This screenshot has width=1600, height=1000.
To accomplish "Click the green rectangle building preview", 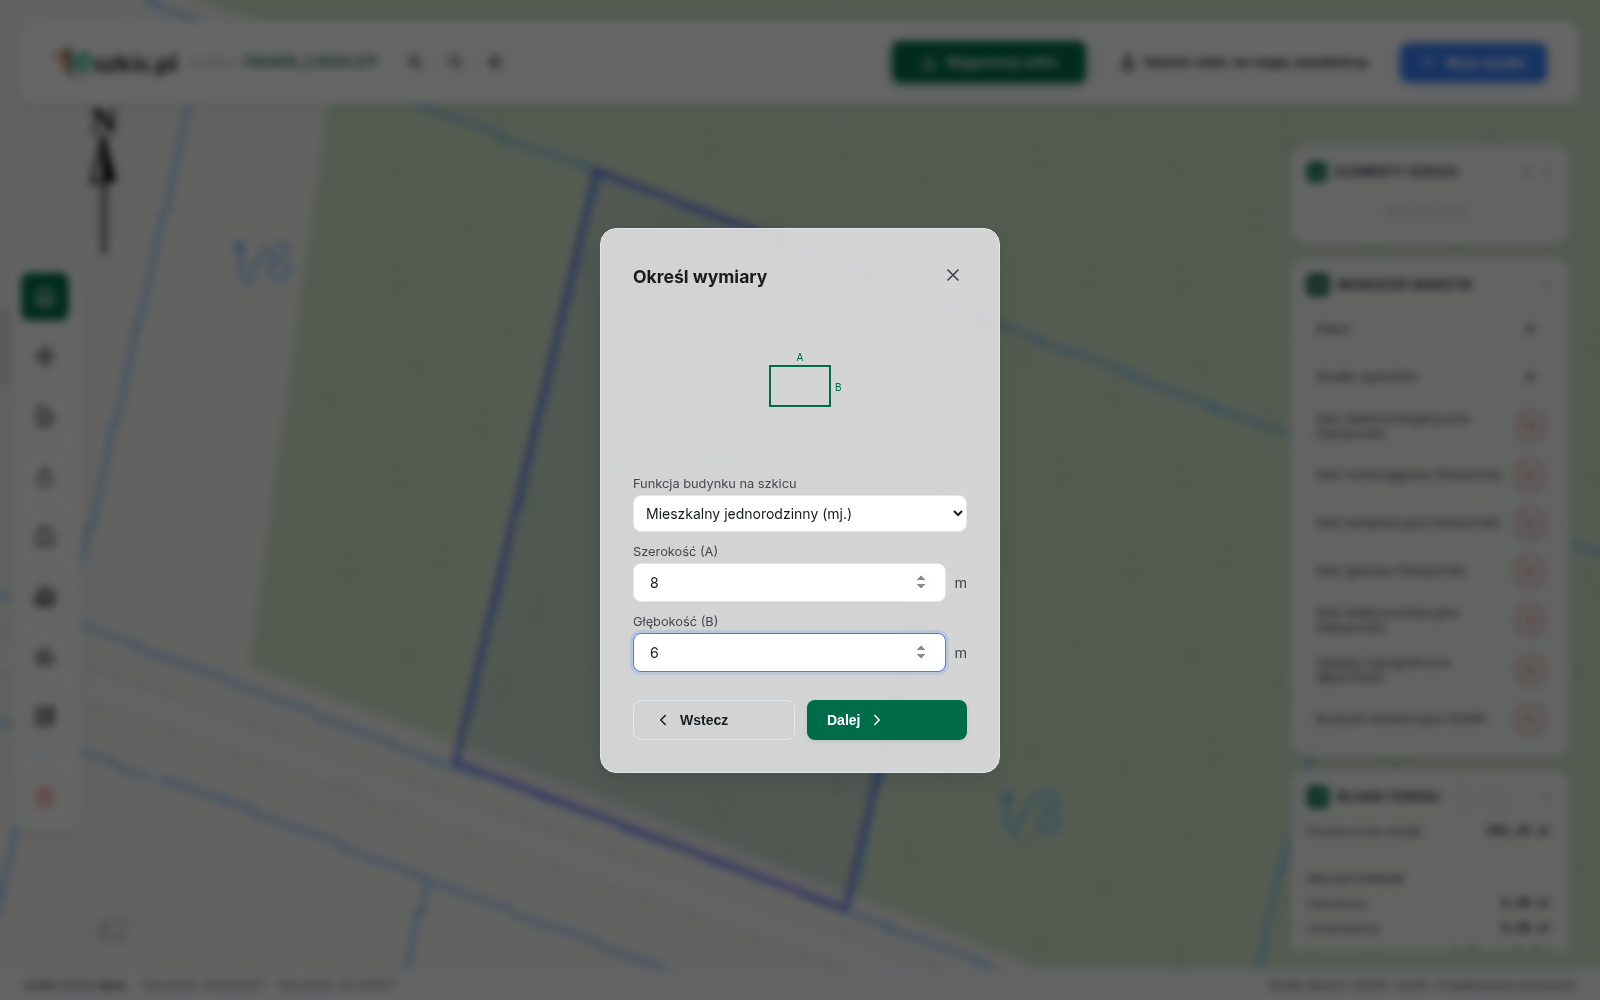I will 800,386.
